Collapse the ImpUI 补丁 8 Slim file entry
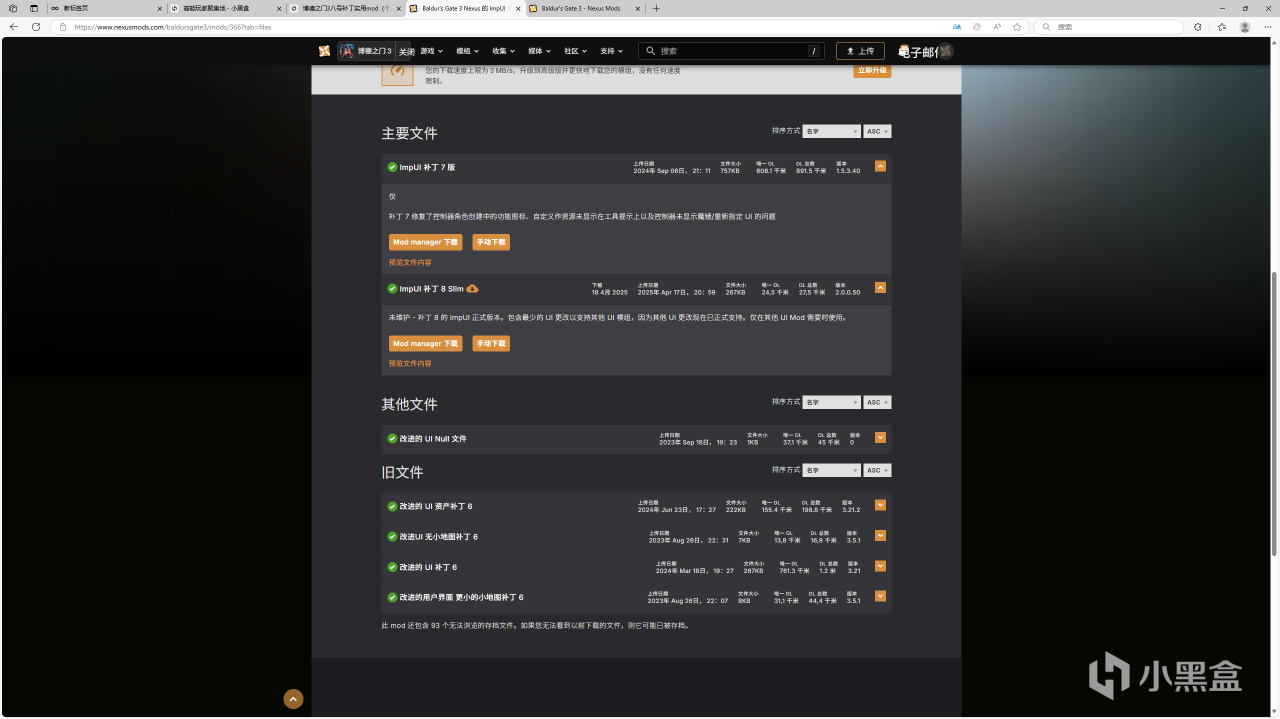 (880, 287)
